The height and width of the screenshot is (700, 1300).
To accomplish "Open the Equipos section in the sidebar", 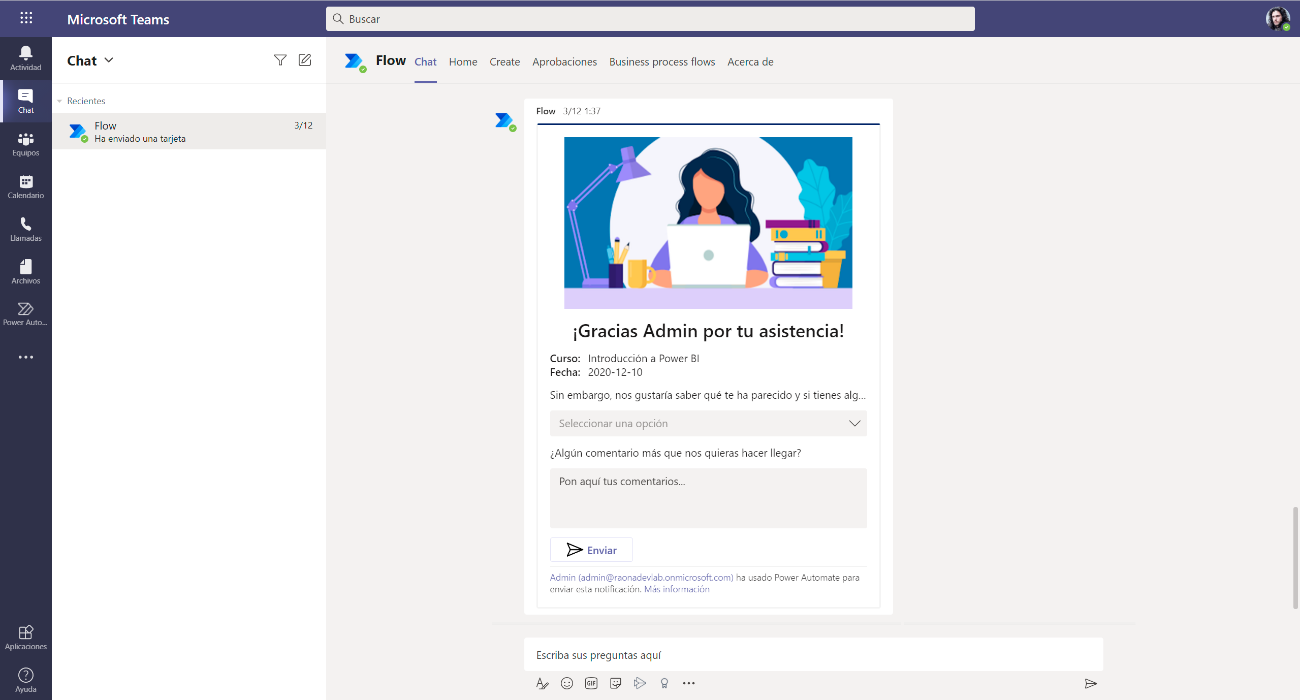I will coord(25,142).
